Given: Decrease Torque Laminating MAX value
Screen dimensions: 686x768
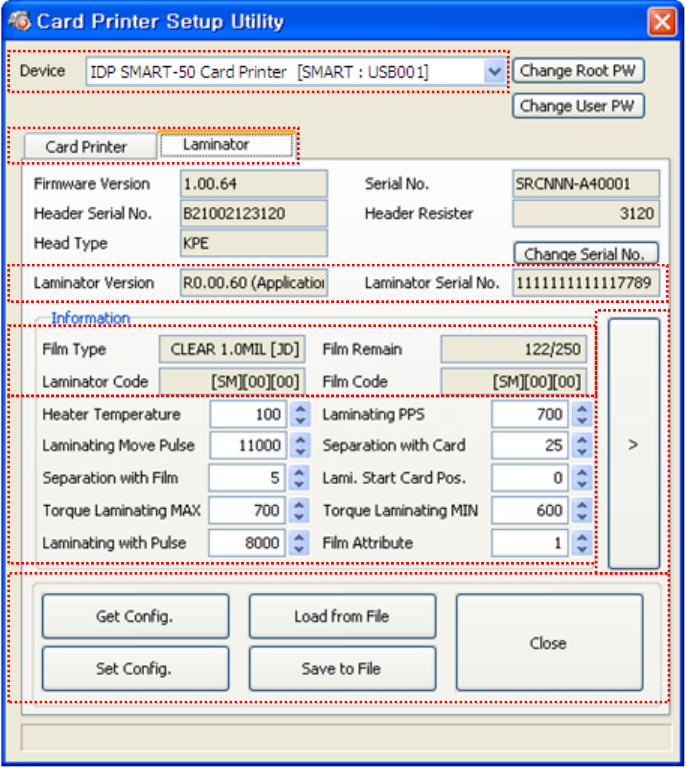Looking at the screenshot, I should (x=299, y=517).
